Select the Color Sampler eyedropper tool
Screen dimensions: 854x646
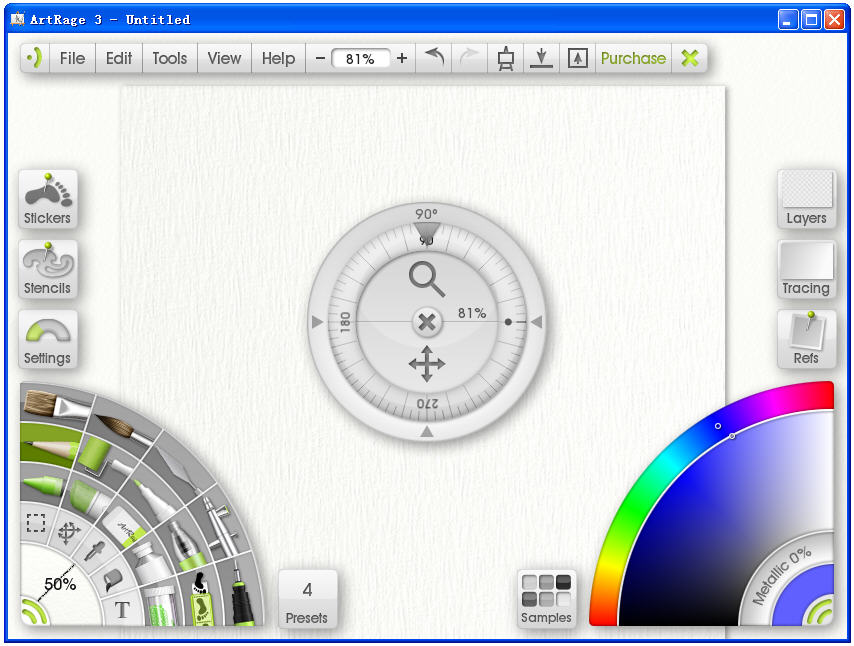[94, 551]
